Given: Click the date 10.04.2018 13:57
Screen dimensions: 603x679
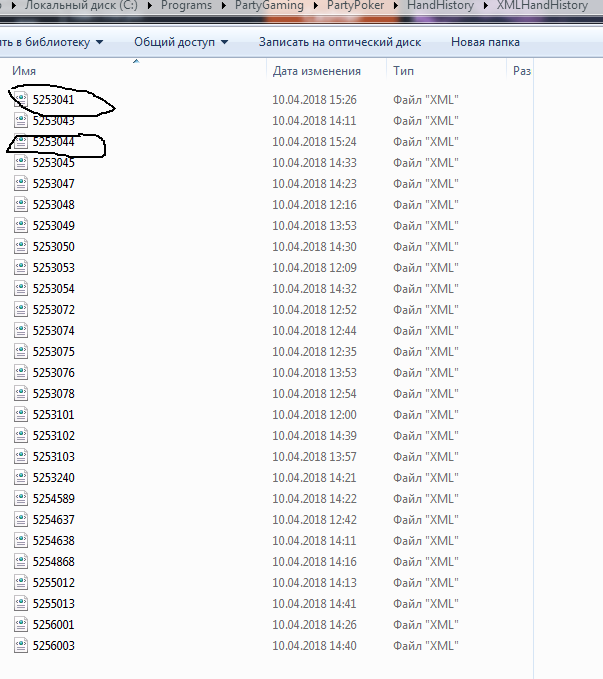Looking at the screenshot, I should click(x=314, y=456).
